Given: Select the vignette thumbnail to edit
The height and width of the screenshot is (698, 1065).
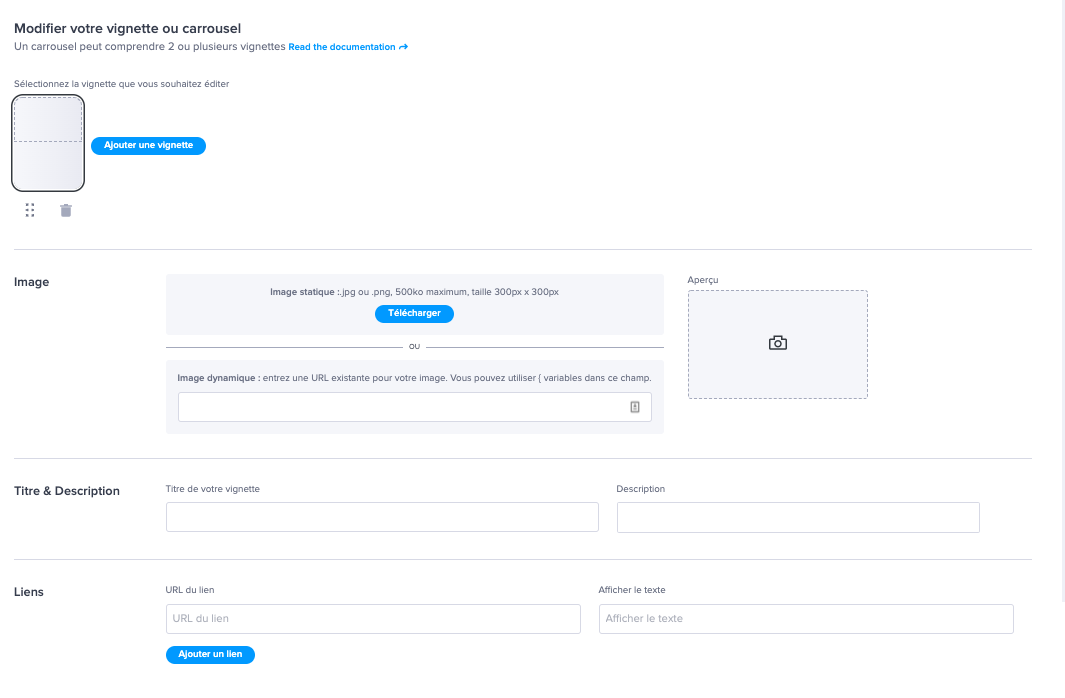Looking at the screenshot, I should 48,143.
